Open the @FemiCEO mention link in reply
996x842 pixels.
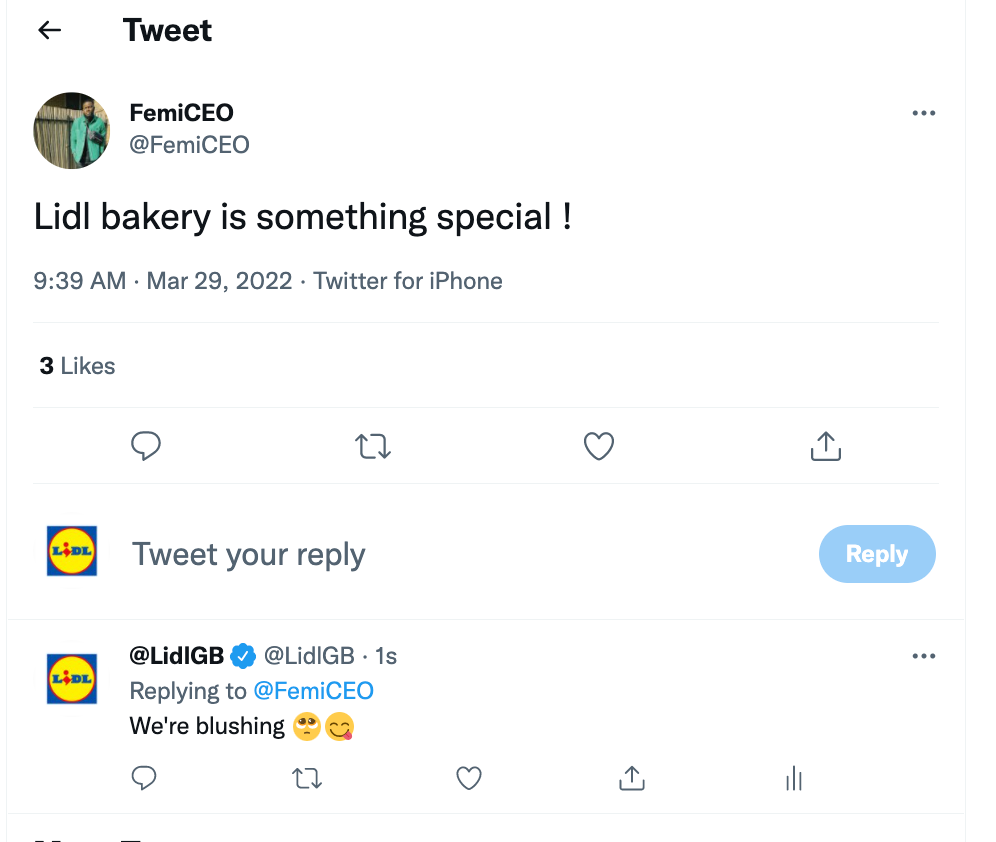[x=314, y=691]
